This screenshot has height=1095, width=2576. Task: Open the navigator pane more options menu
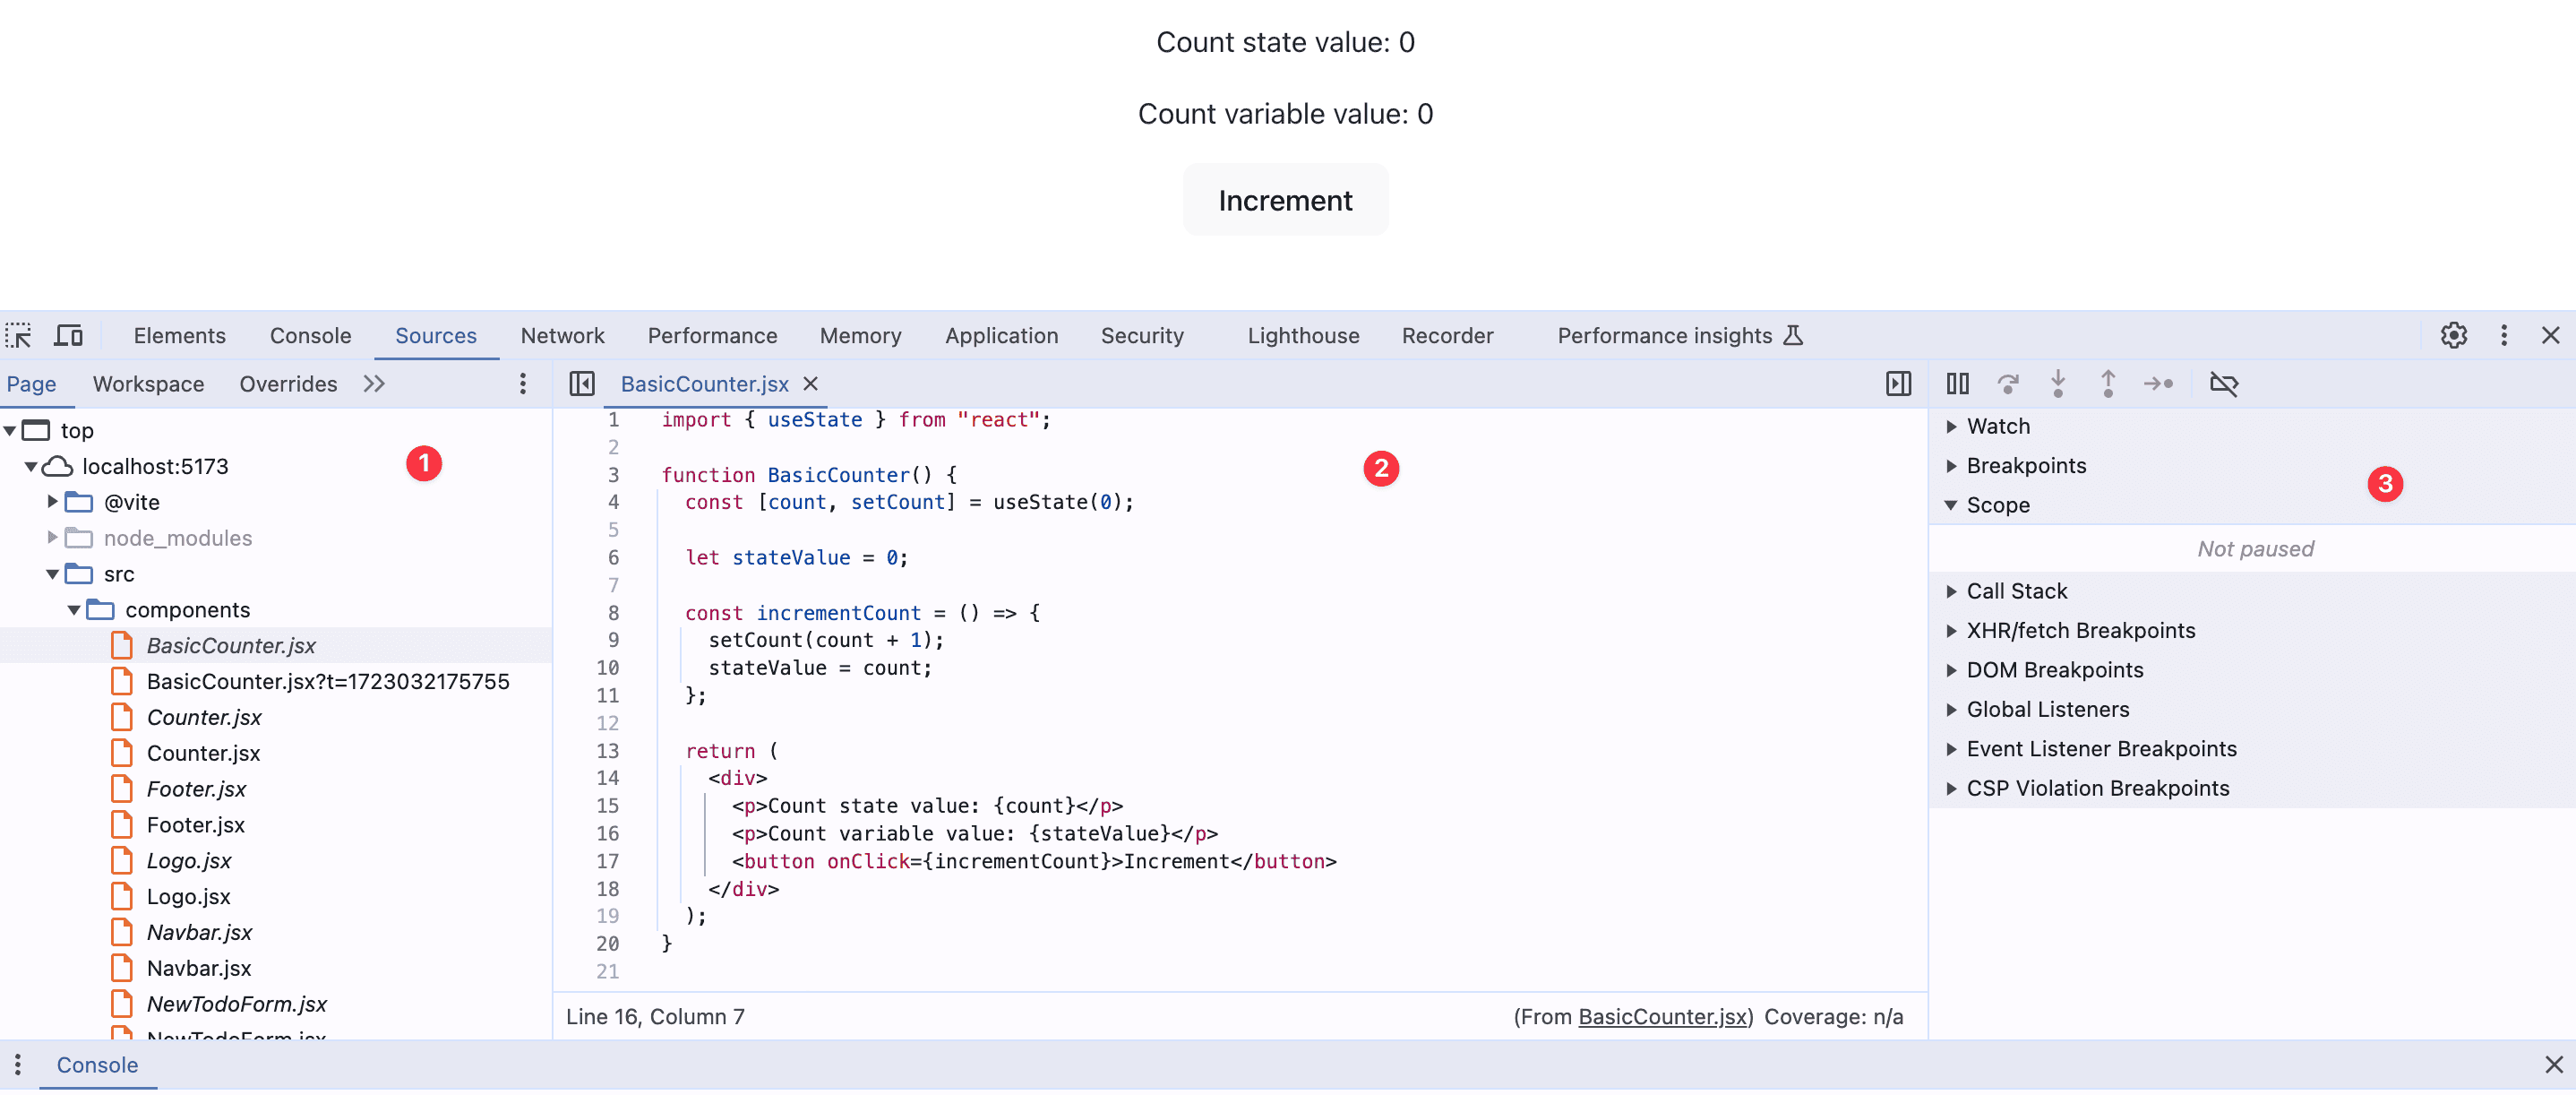tap(522, 384)
